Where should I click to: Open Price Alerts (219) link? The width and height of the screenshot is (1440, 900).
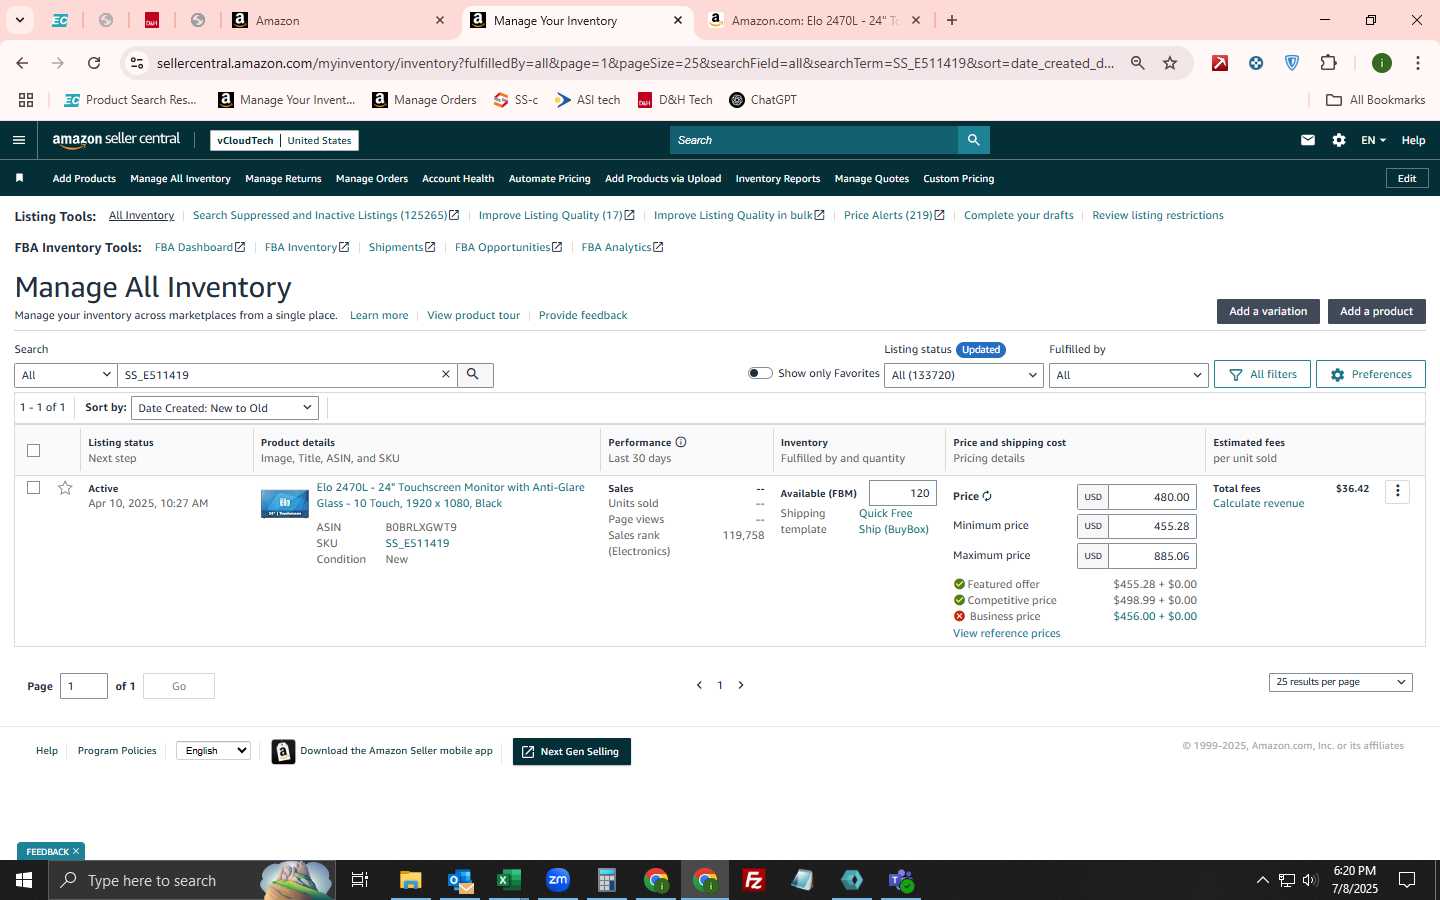pos(894,215)
